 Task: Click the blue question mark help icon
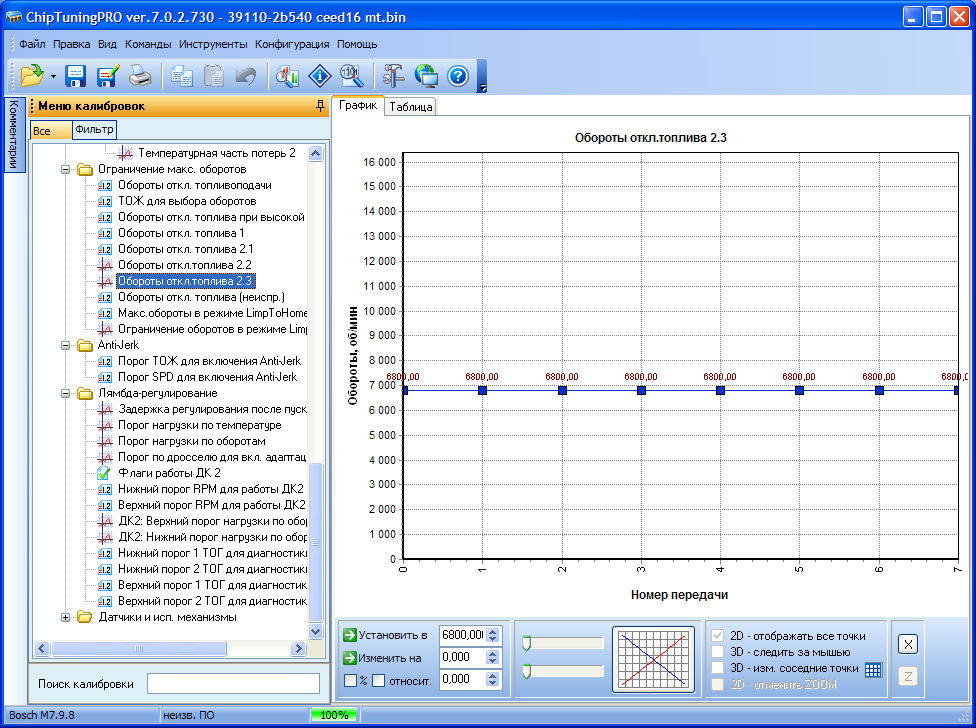click(x=457, y=75)
